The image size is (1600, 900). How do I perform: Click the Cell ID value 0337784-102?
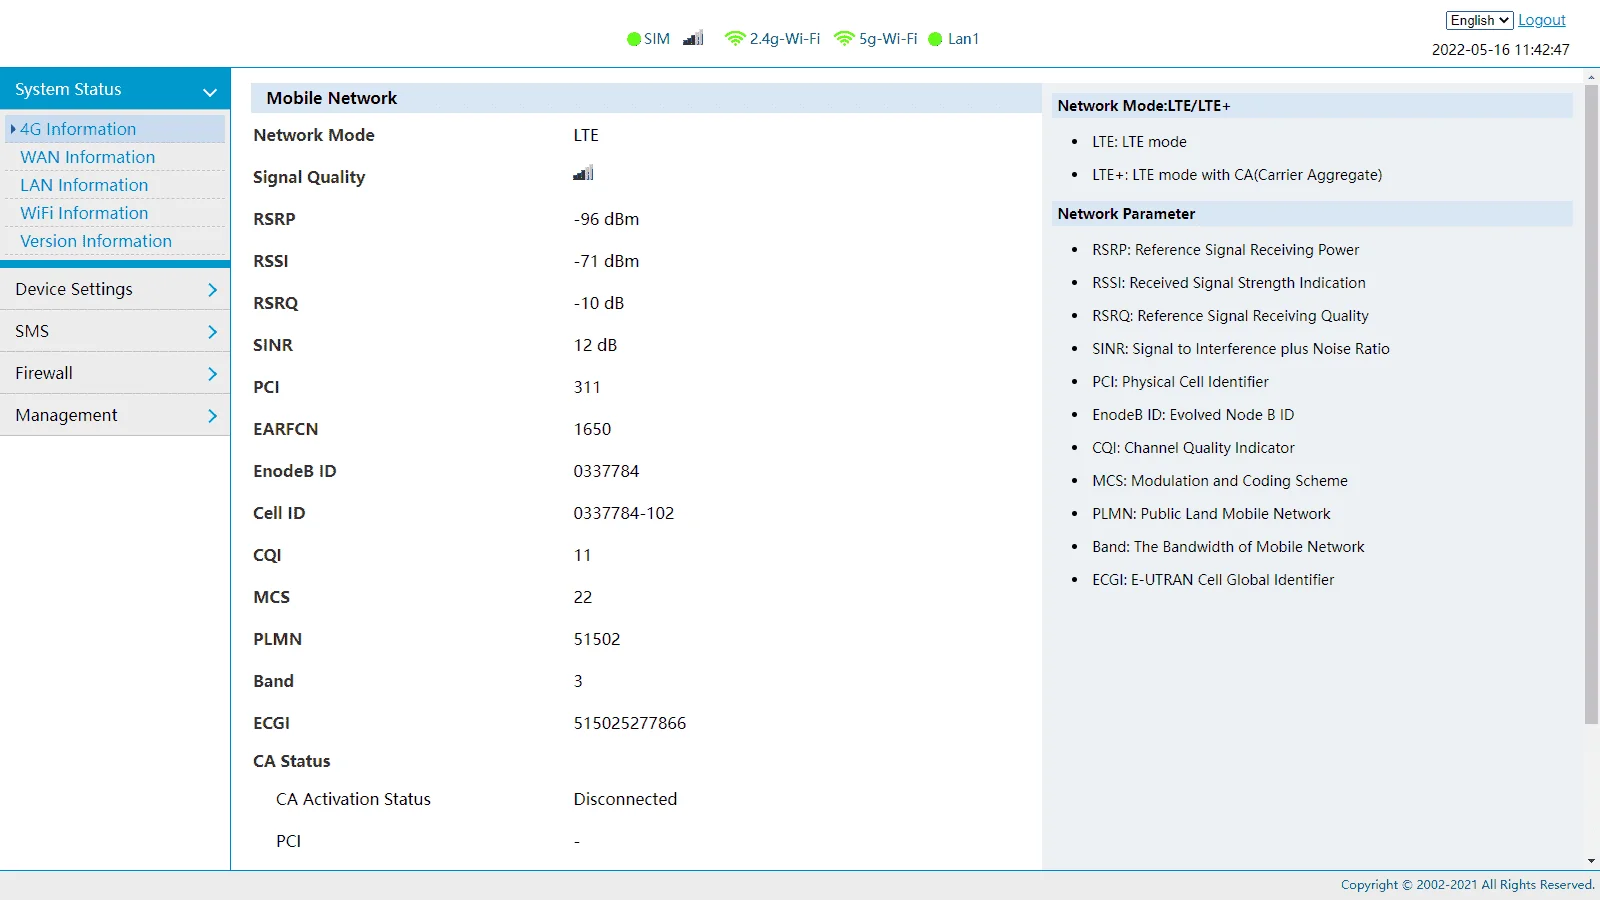624,513
